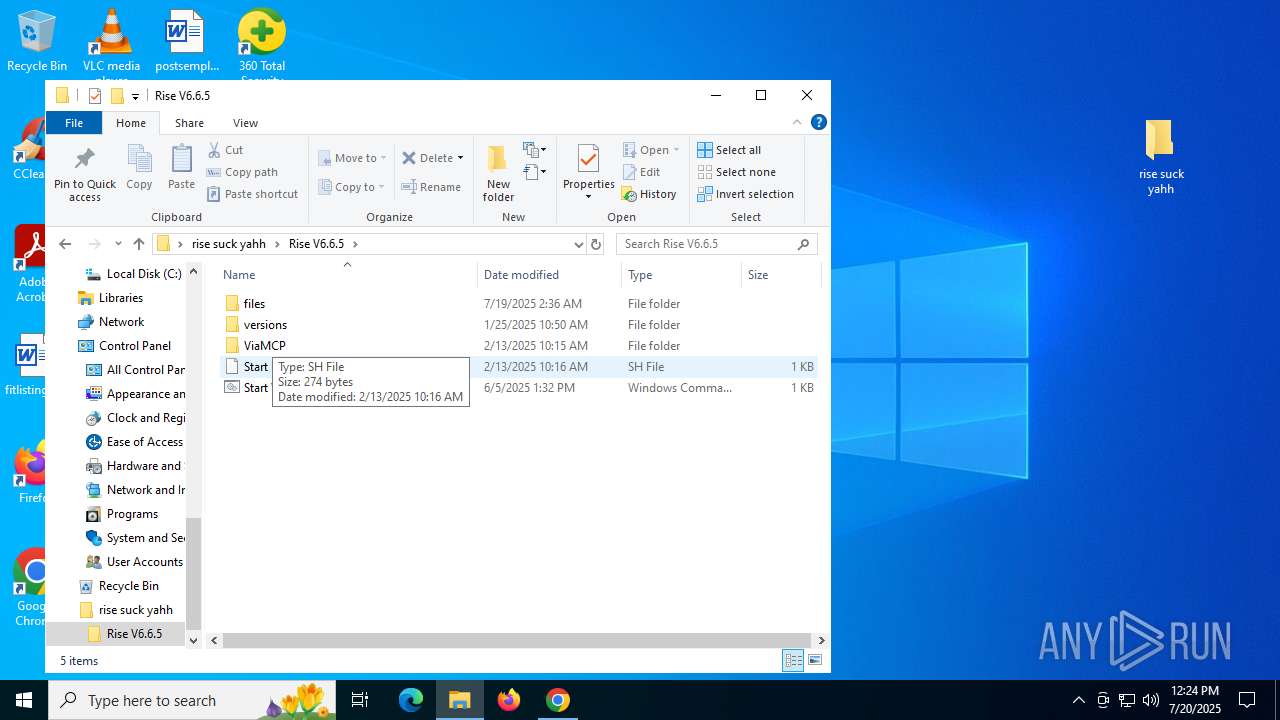Click the Back navigation arrow
Screen dimensions: 1280x720
pyautogui.click(x=65, y=244)
